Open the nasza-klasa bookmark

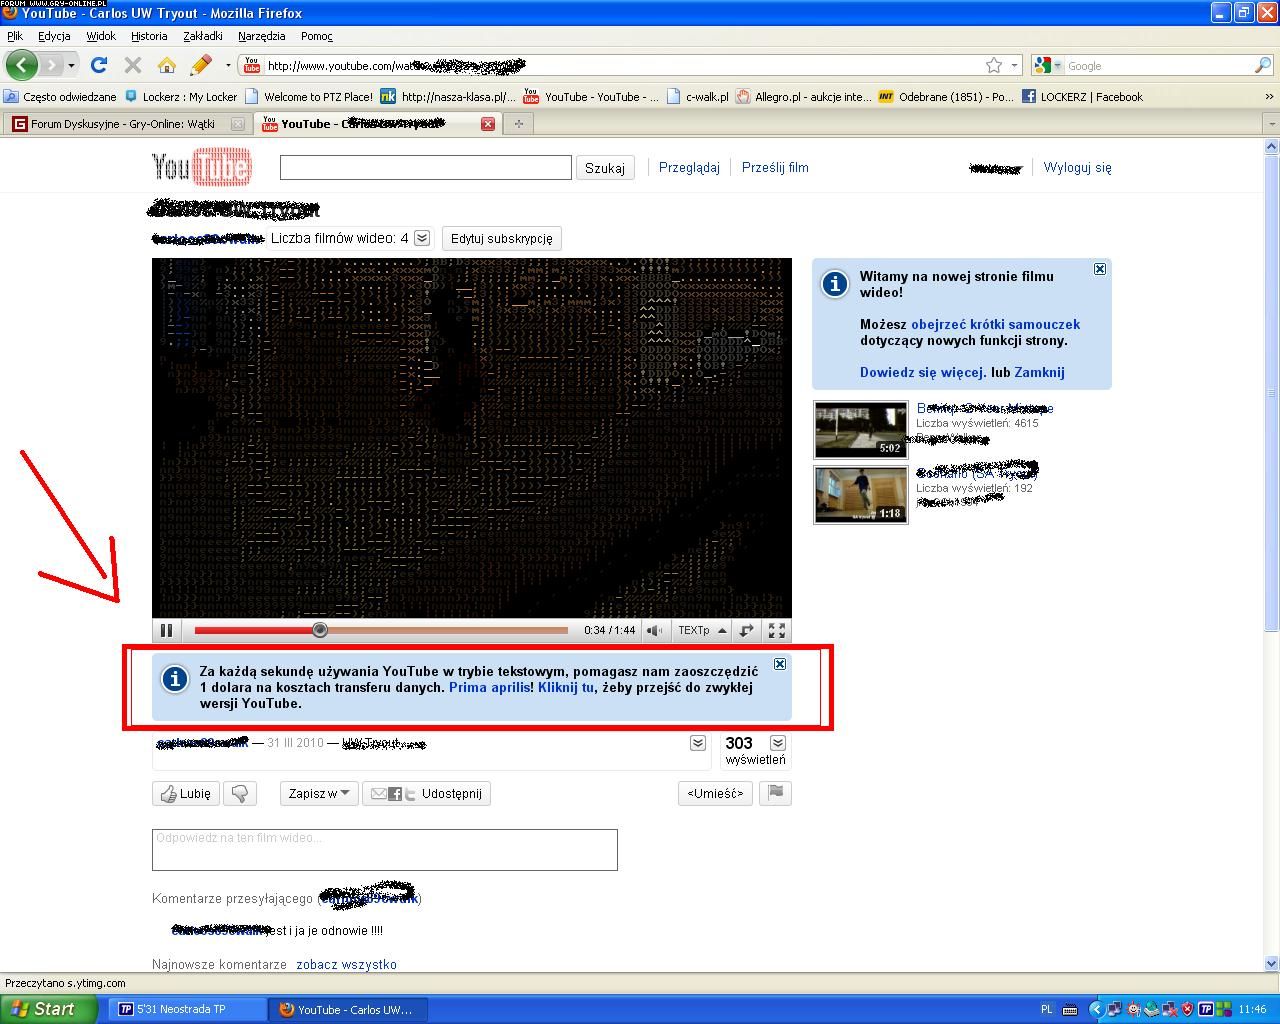pyautogui.click(x=448, y=97)
